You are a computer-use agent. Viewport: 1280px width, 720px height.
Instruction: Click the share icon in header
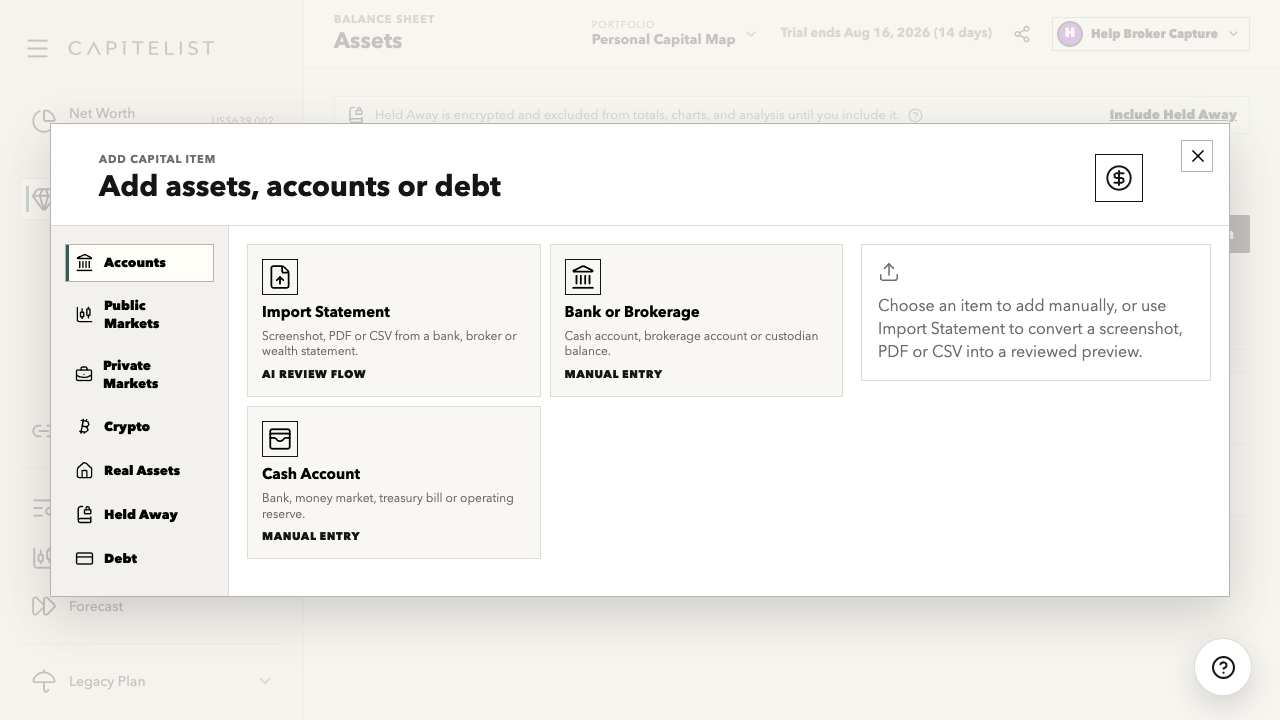1022,34
